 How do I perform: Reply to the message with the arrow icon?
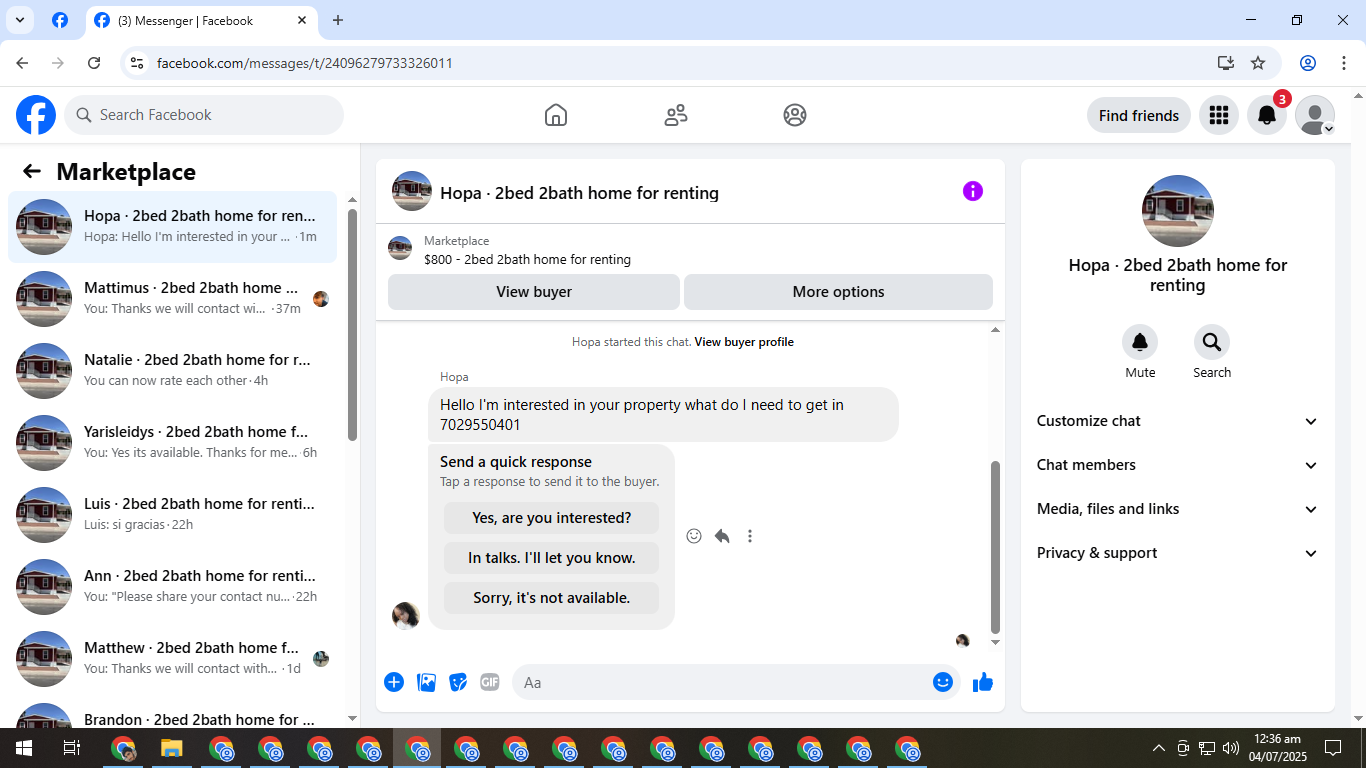point(722,536)
